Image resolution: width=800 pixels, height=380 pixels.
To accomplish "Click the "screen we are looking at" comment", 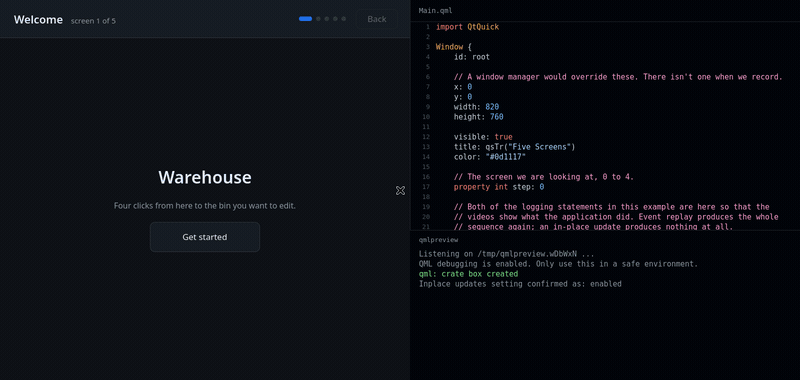I will pyautogui.click(x=543, y=177).
